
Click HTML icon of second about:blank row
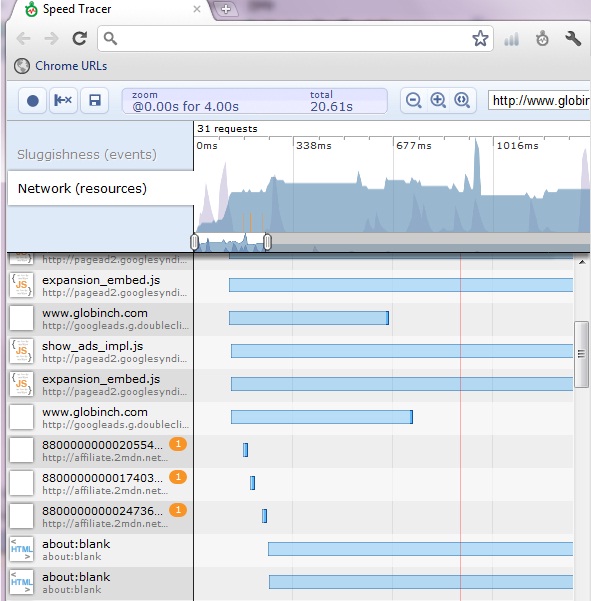click(x=21, y=582)
